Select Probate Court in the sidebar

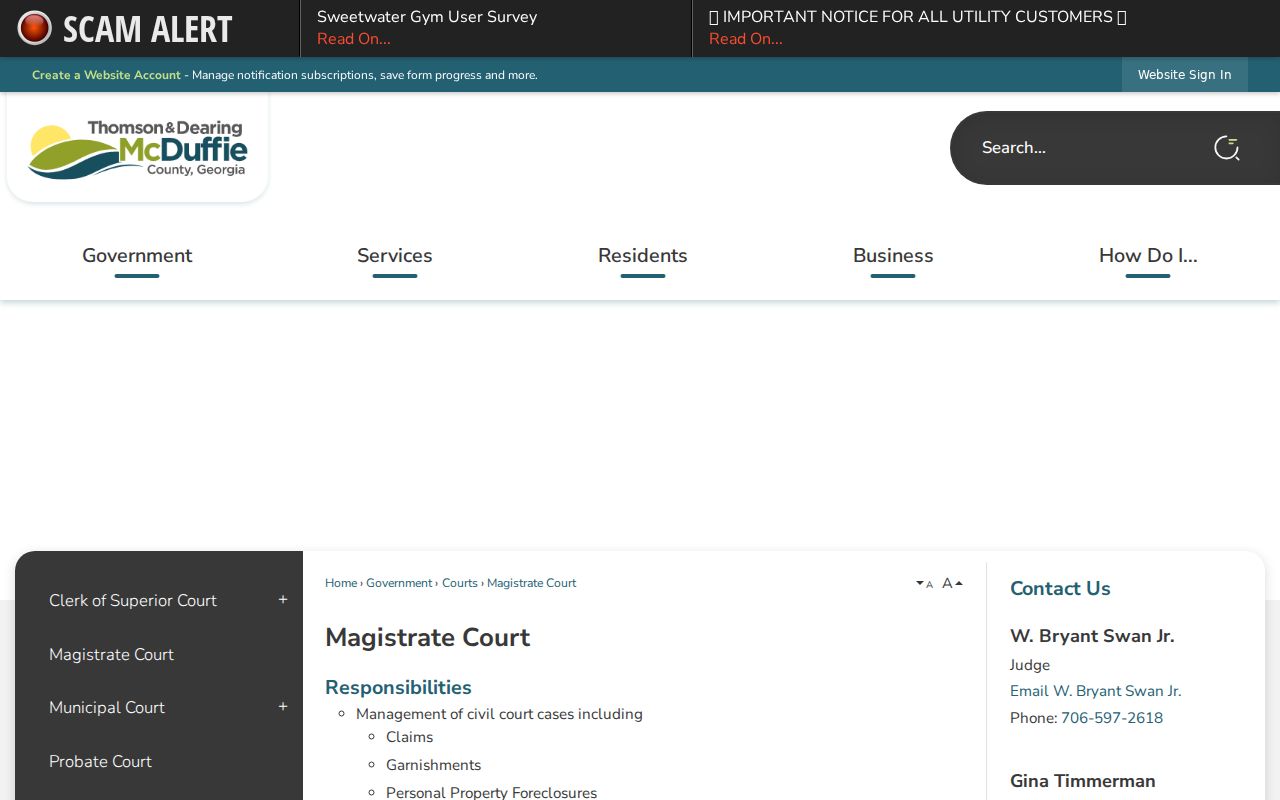(x=100, y=761)
